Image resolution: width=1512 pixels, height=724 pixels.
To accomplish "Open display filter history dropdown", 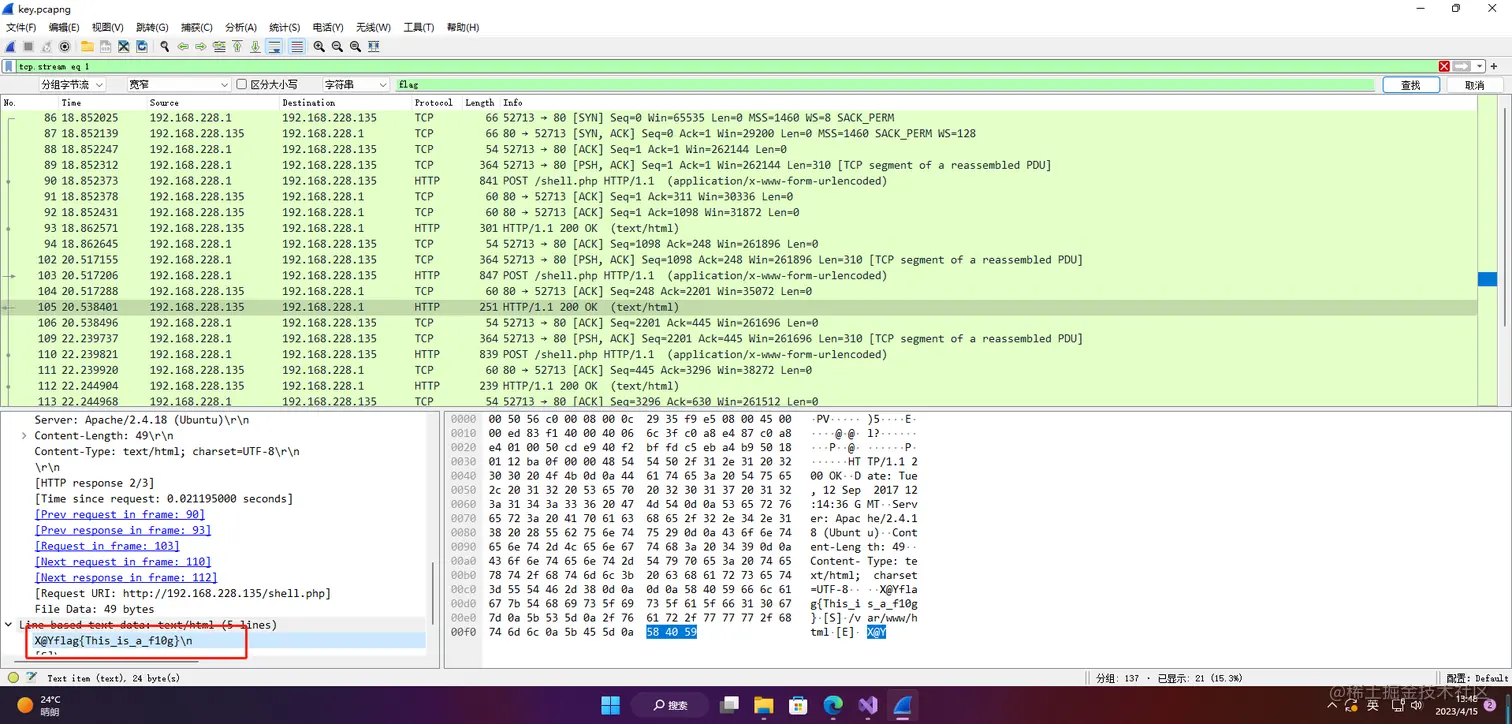I will point(1480,66).
